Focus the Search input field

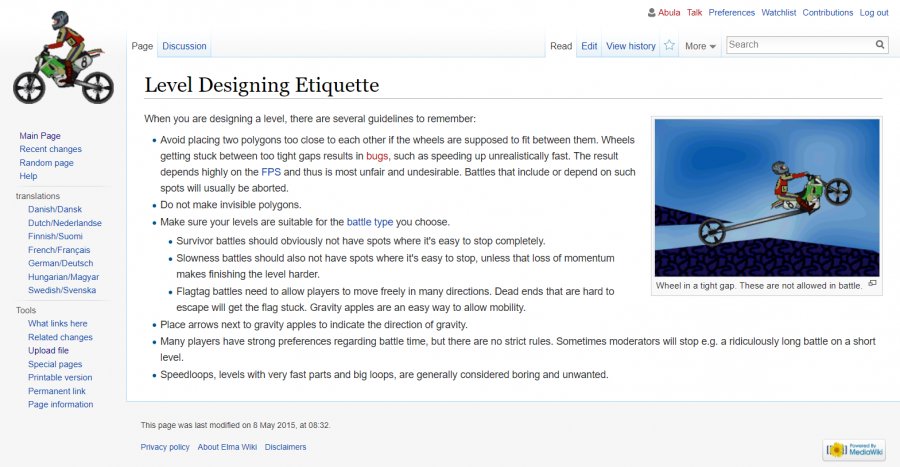(800, 45)
